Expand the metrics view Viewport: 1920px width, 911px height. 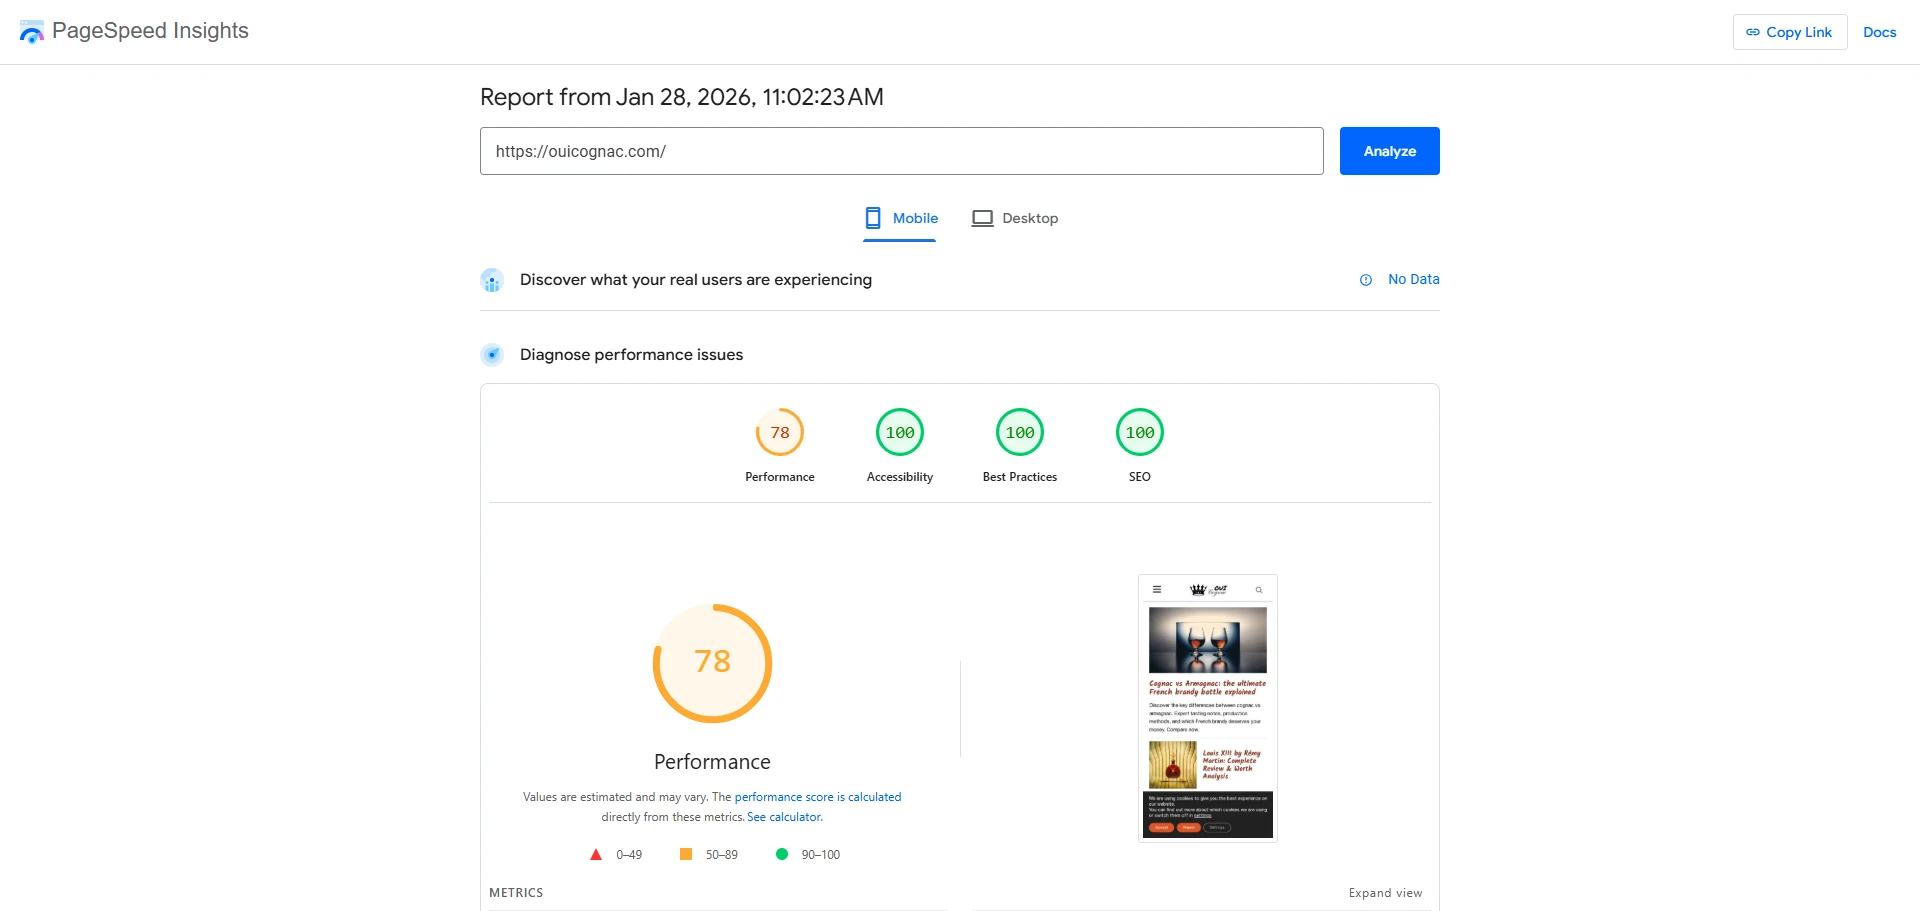(1385, 892)
